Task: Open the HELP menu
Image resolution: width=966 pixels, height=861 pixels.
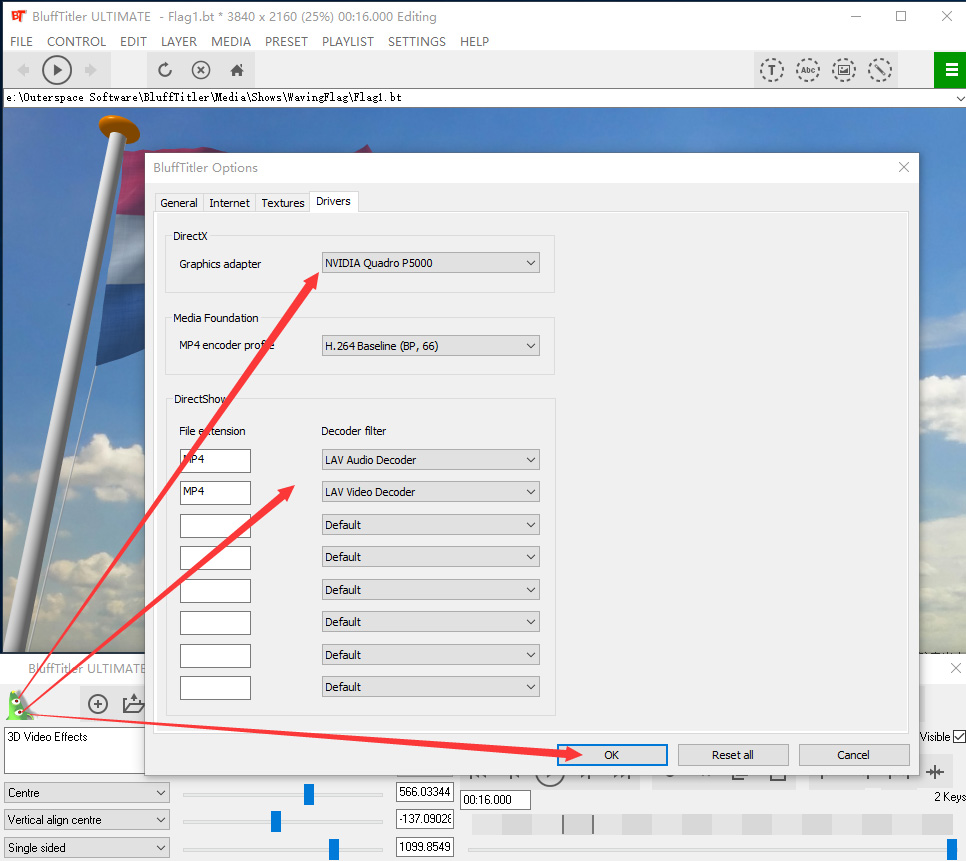Action: click(x=474, y=41)
